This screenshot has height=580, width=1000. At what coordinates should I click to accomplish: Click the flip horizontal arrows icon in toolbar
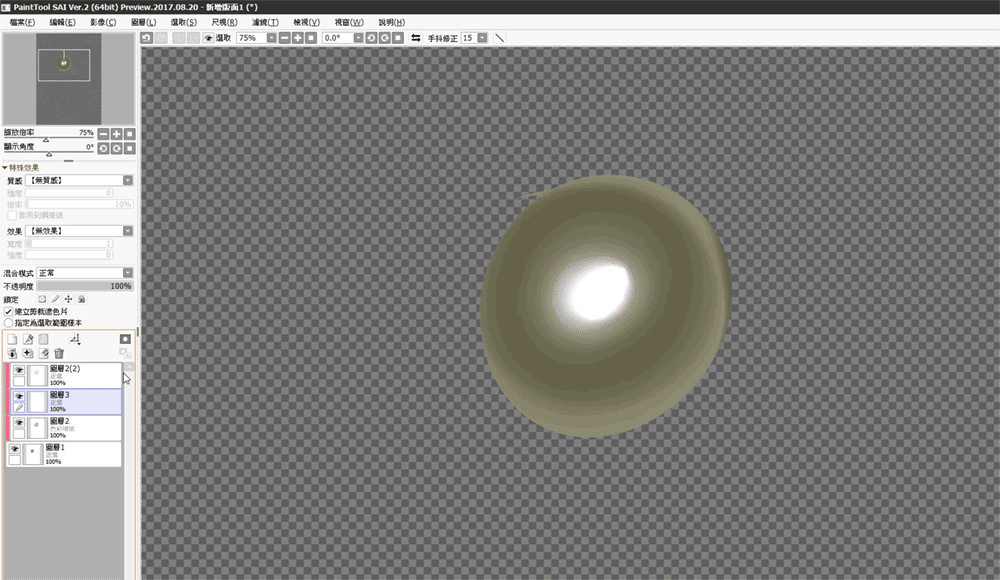(416, 37)
